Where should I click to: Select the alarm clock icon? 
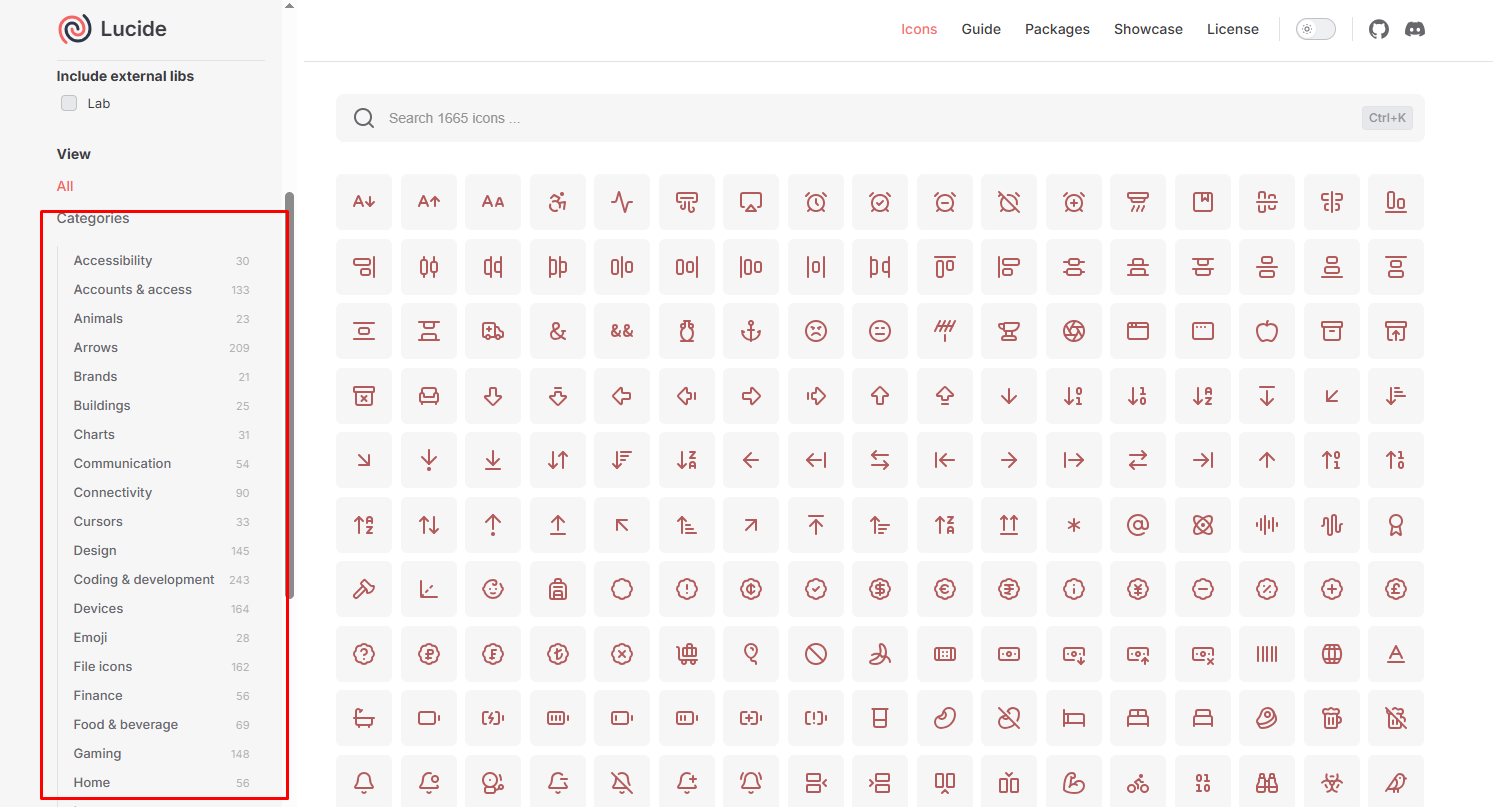pyautogui.click(x=816, y=202)
